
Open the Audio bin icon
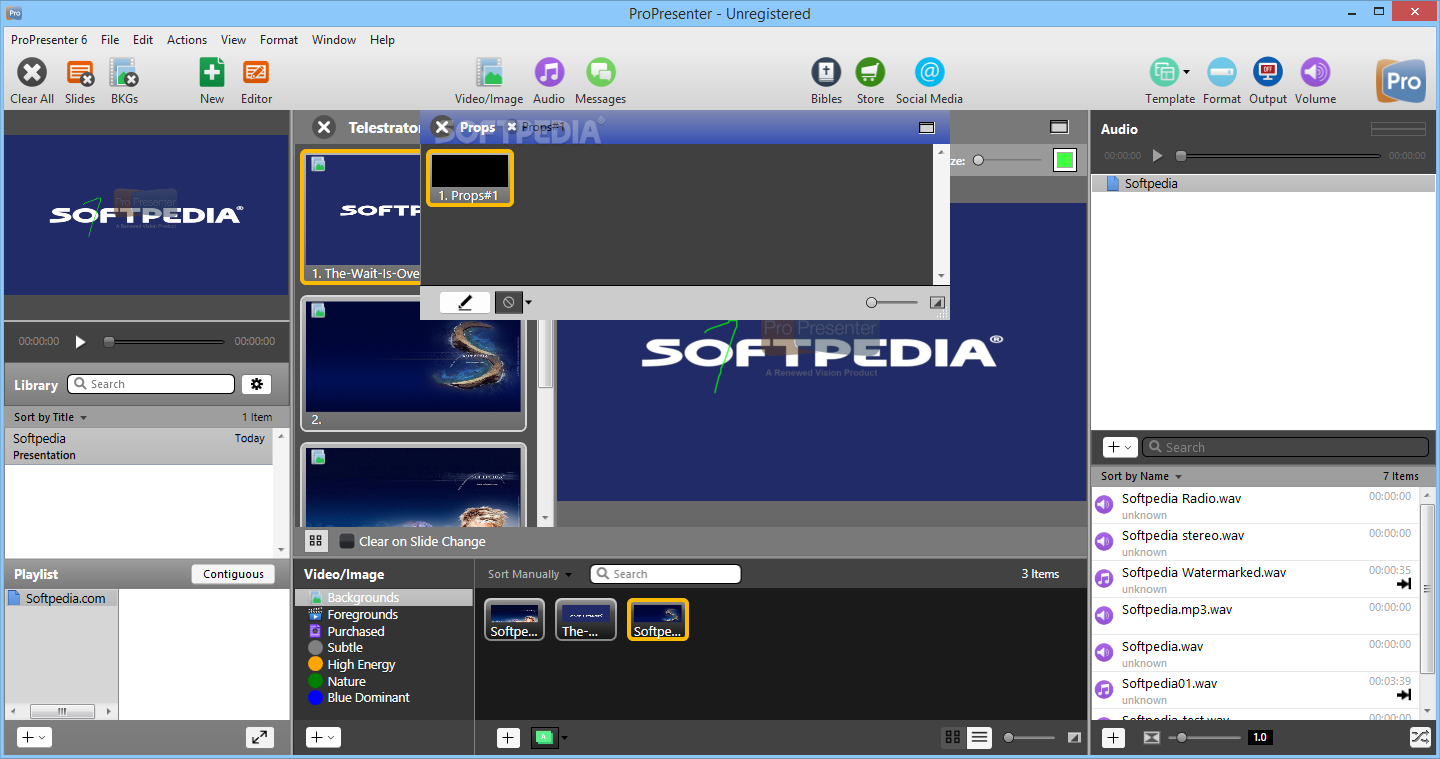(549, 73)
